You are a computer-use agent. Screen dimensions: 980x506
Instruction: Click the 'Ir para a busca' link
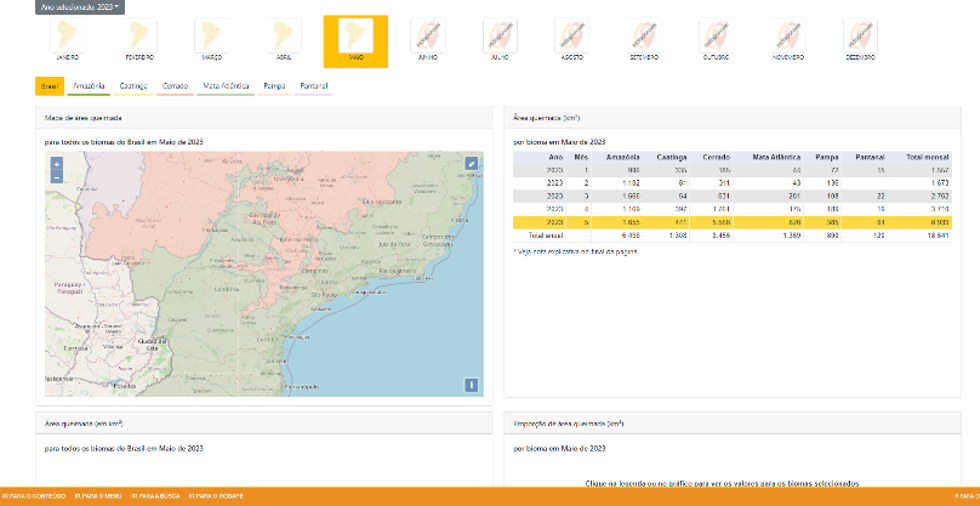pos(155,496)
